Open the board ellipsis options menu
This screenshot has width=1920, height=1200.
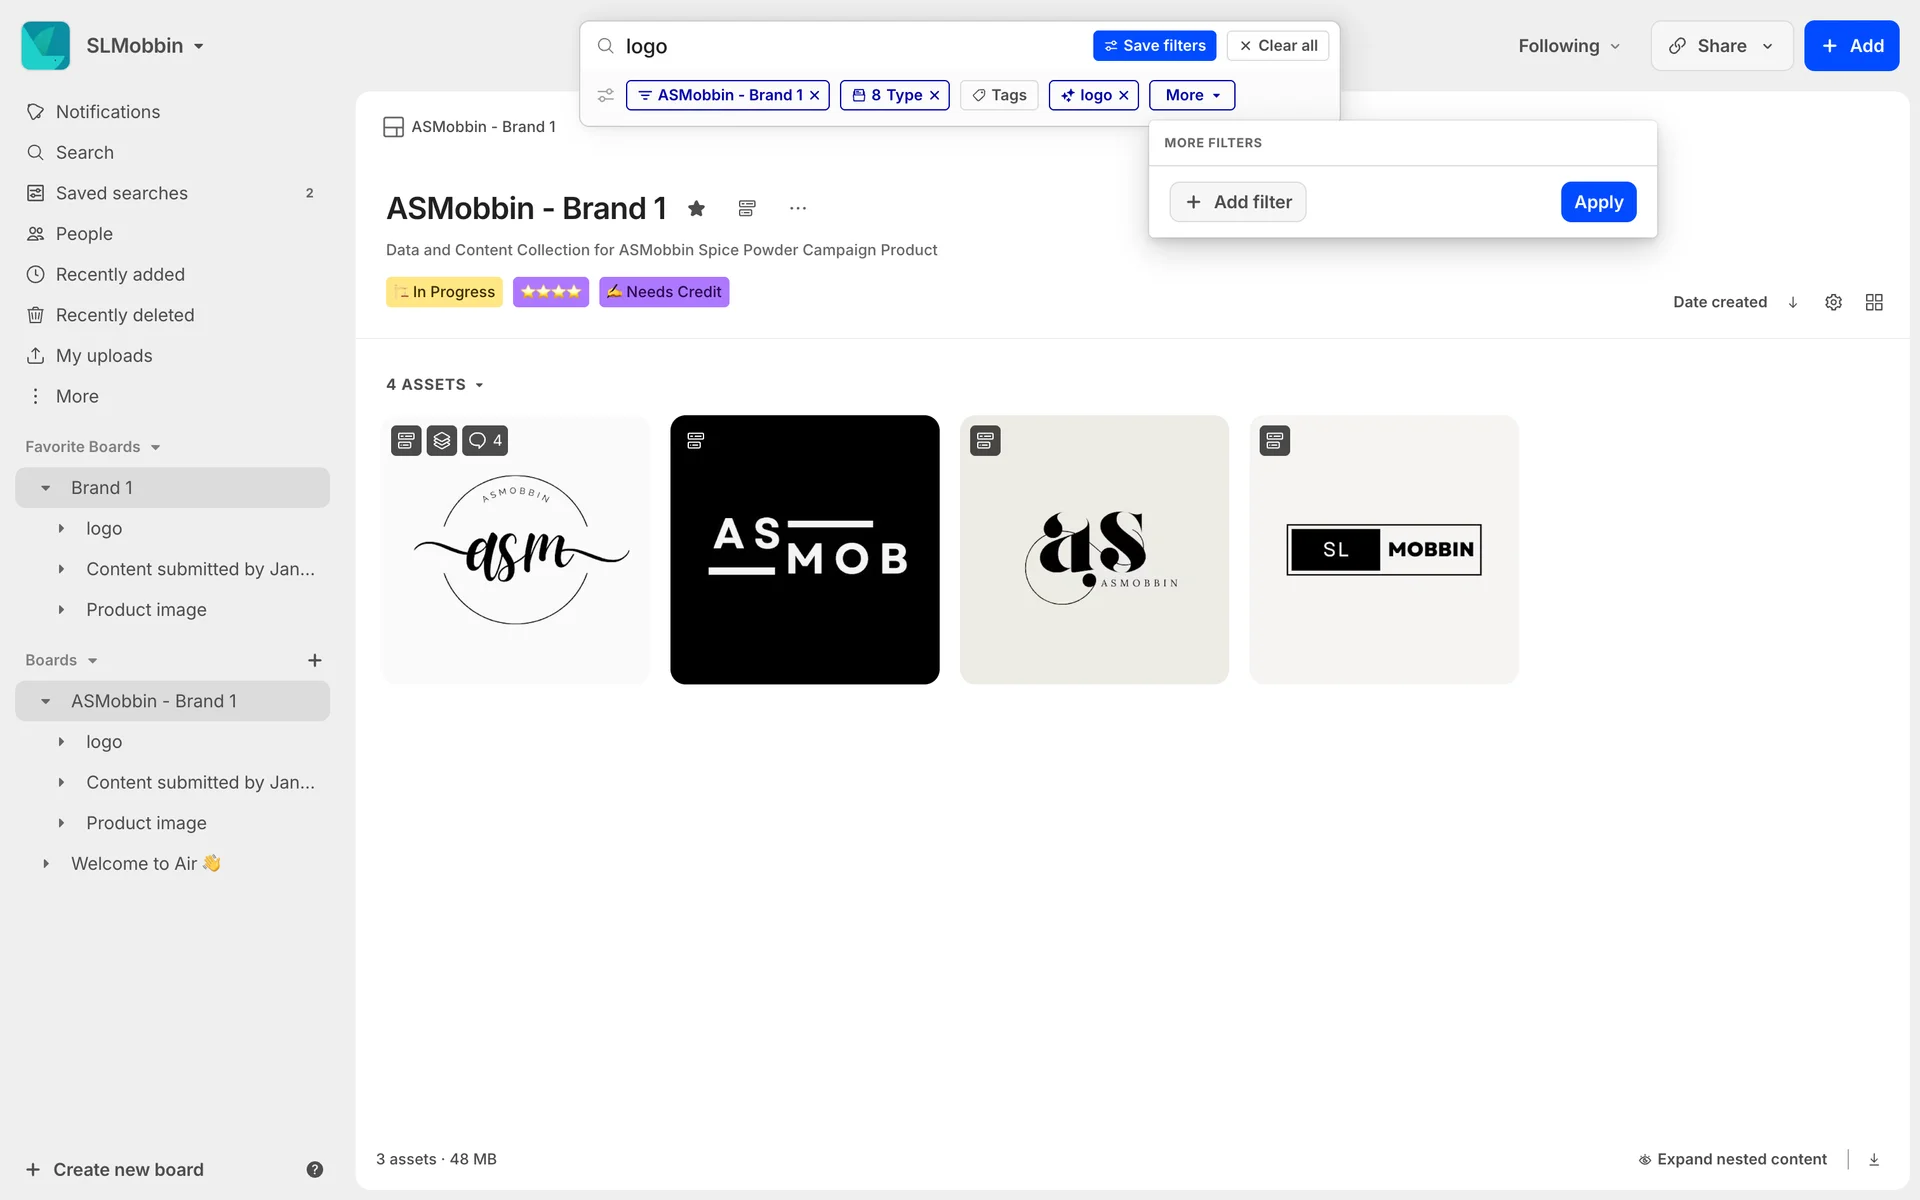tap(797, 208)
